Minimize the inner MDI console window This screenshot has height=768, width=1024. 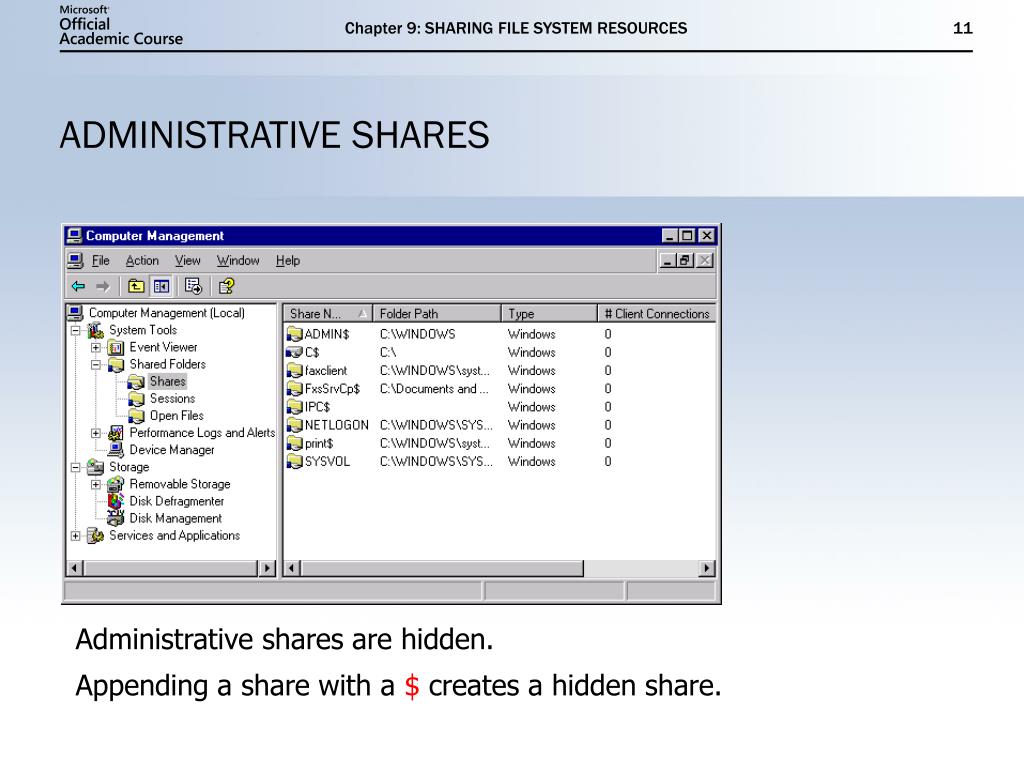coord(667,261)
